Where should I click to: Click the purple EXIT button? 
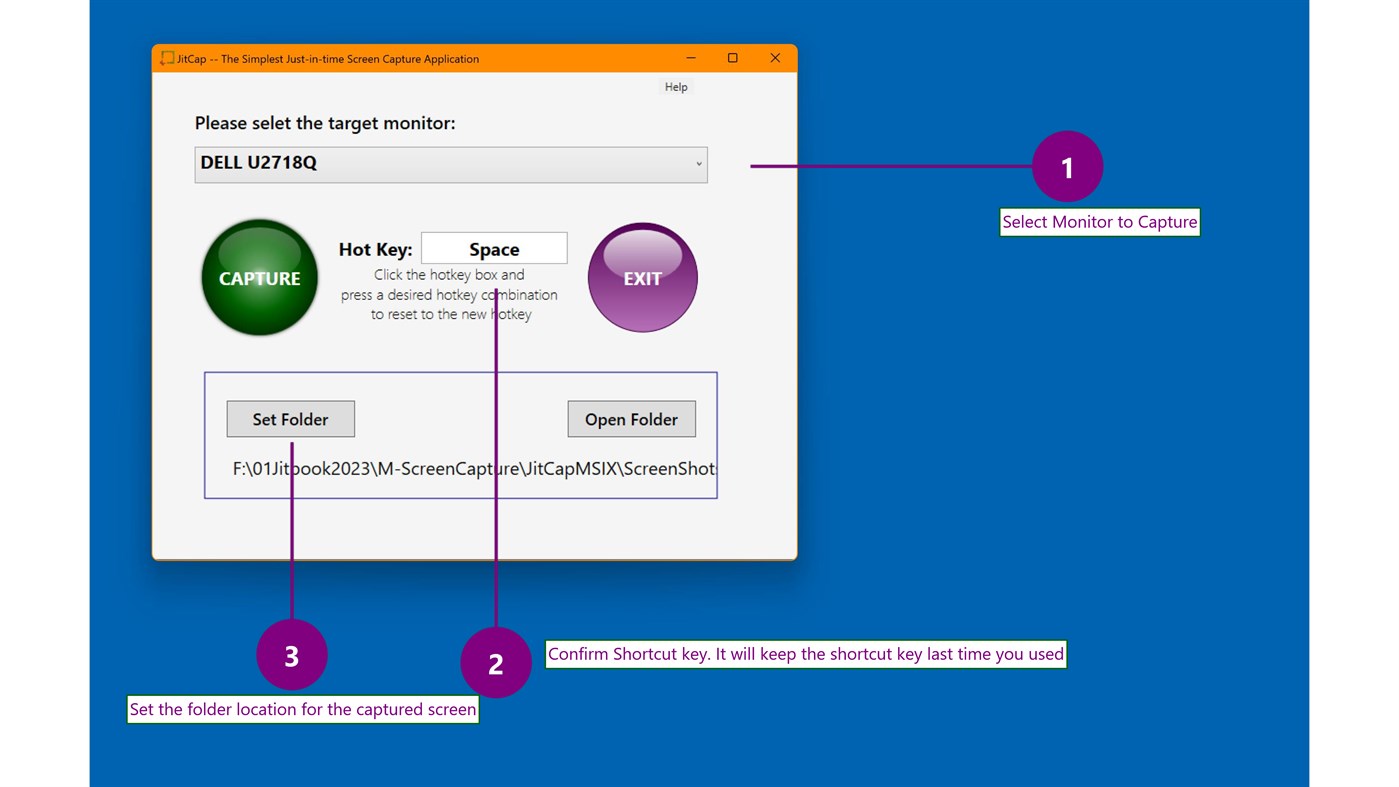[642, 278]
